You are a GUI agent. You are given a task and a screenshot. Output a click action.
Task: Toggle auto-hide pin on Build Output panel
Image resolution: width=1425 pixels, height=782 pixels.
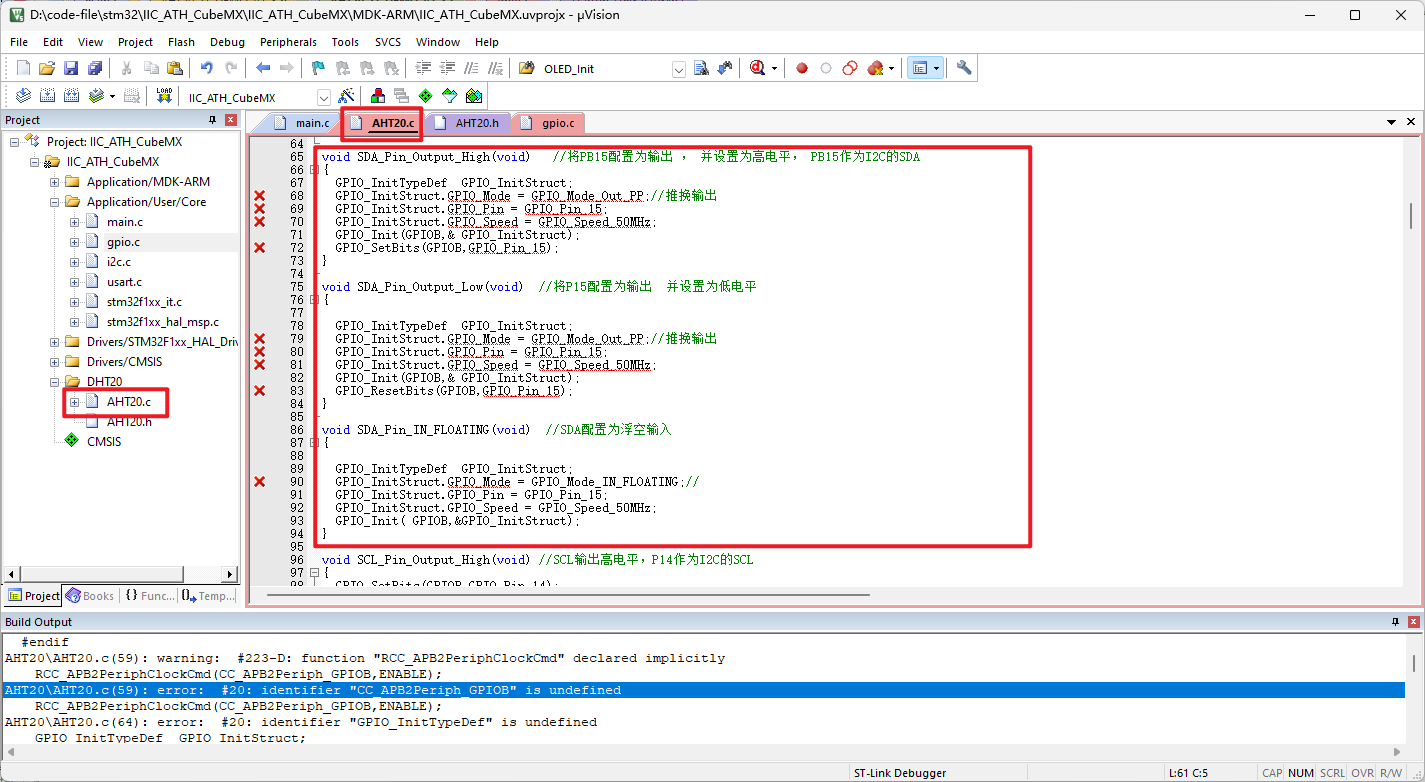coord(1395,622)
